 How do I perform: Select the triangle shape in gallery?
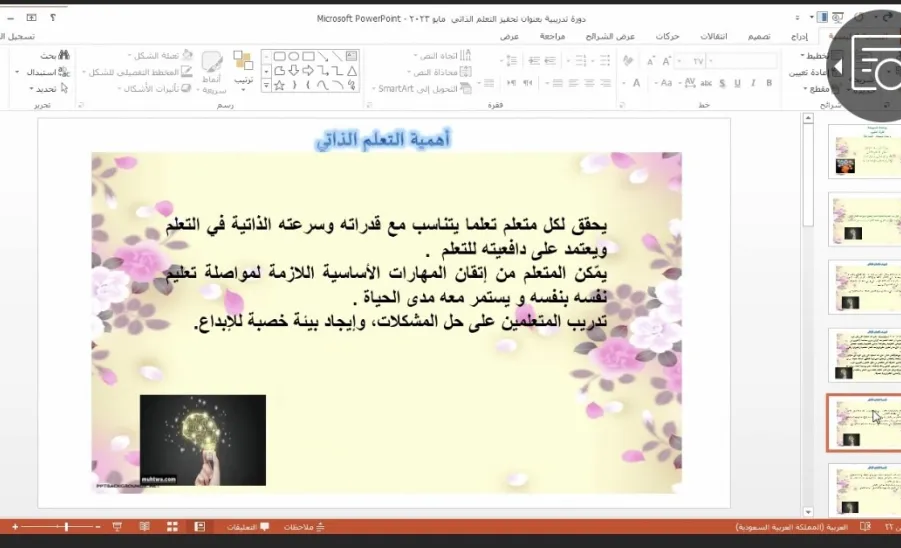pos(351,71)
